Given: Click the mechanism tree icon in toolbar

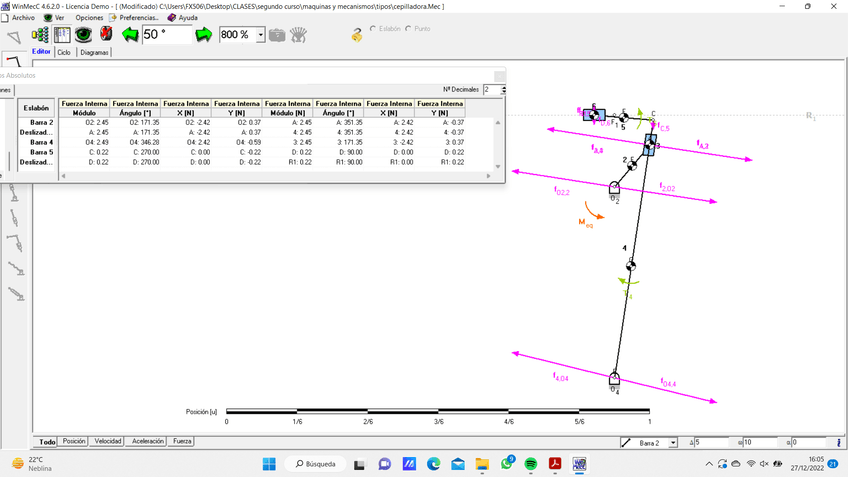Looking at the screenshot, I should [41, 35].
